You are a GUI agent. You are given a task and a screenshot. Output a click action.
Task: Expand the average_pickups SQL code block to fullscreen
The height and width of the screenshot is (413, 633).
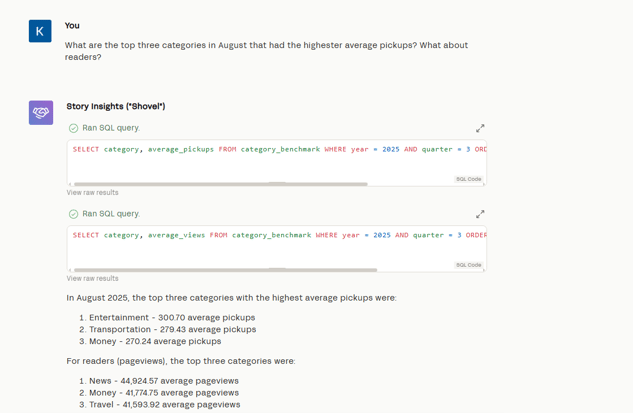click(480, 128)
